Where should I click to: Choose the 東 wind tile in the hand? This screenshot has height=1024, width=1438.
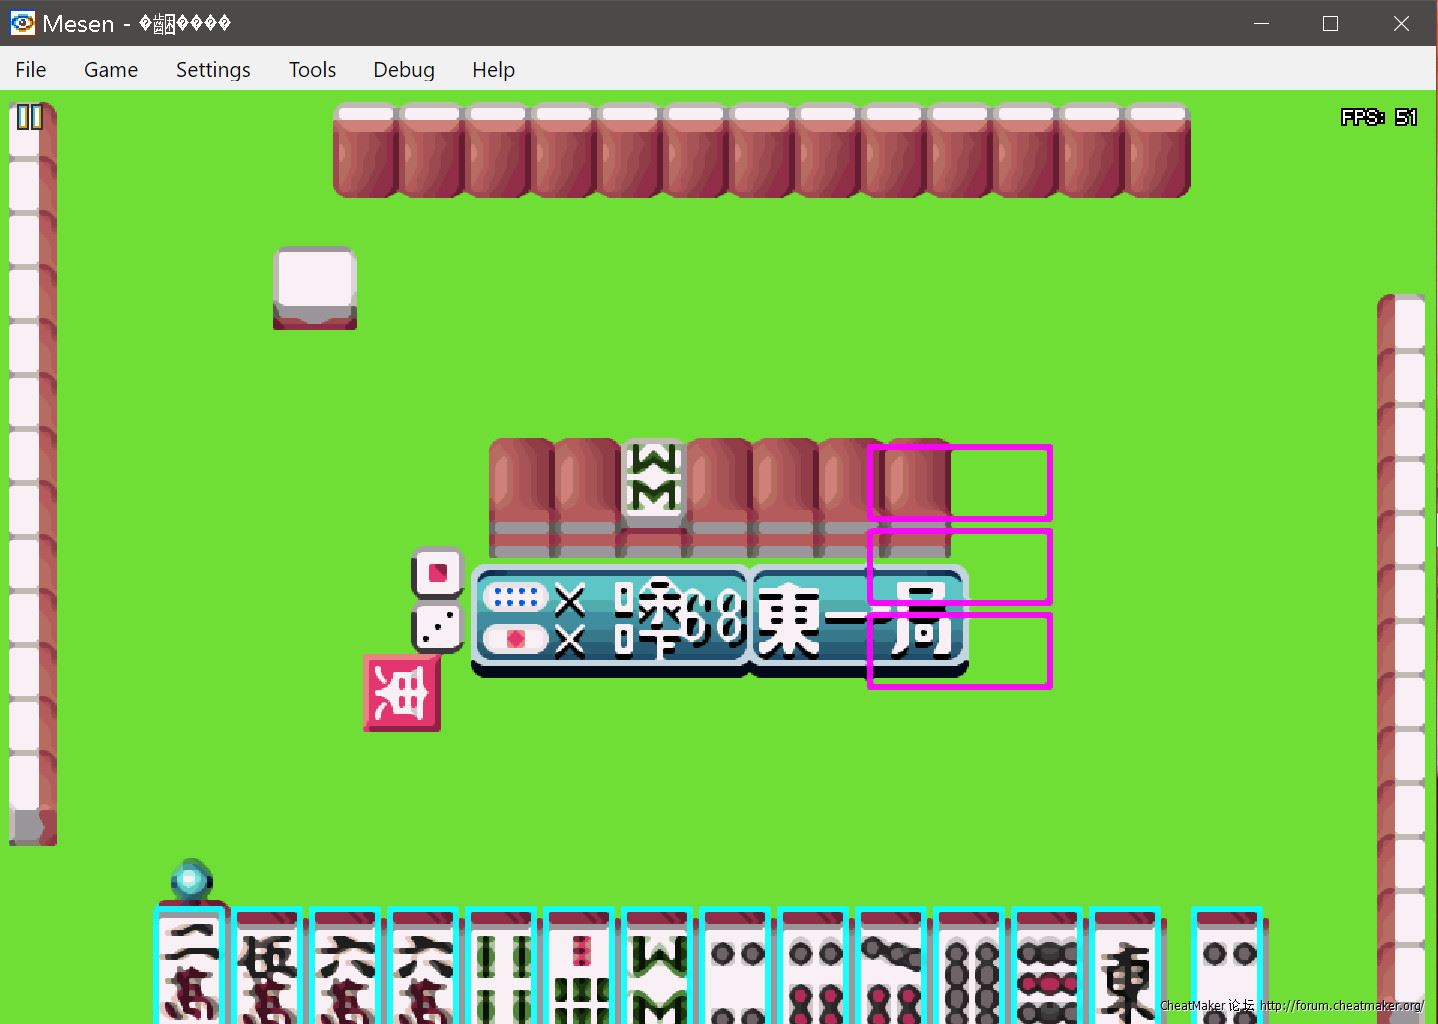(1126, 966)
